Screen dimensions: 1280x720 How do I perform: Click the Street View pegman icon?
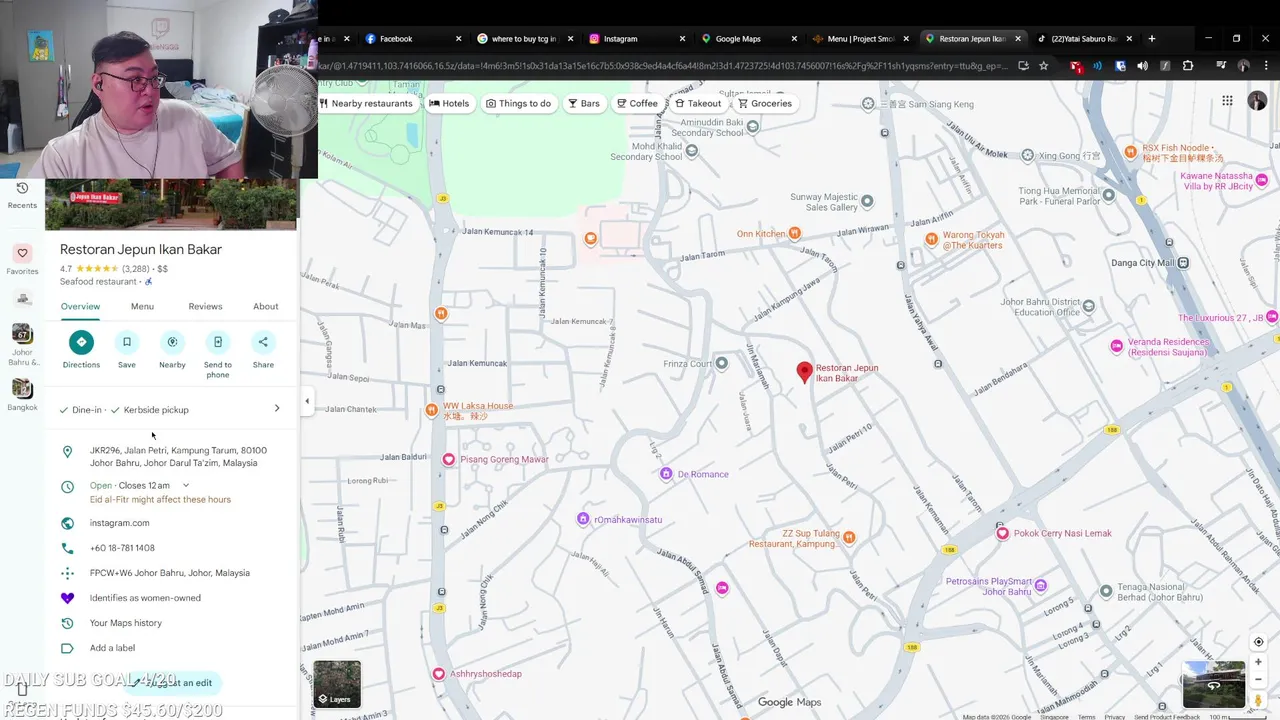(x=1259, y=701)
